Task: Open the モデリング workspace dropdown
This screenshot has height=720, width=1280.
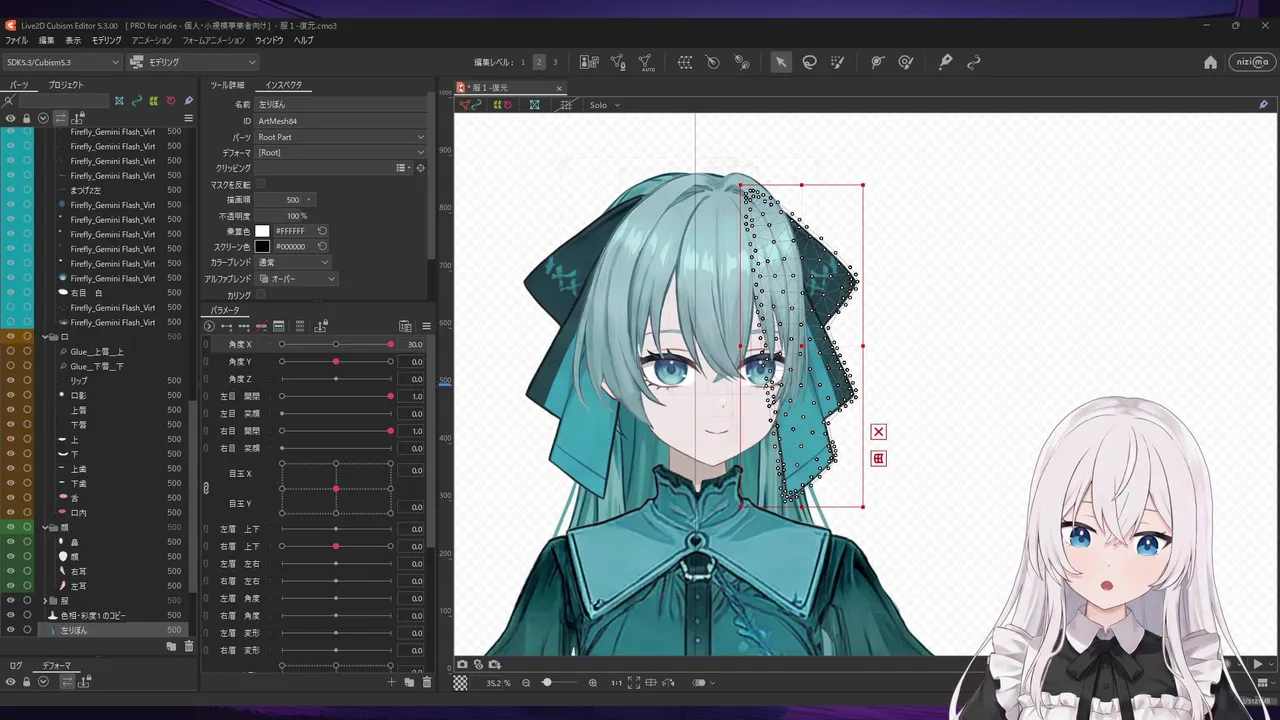Action: tap(193, 62)
